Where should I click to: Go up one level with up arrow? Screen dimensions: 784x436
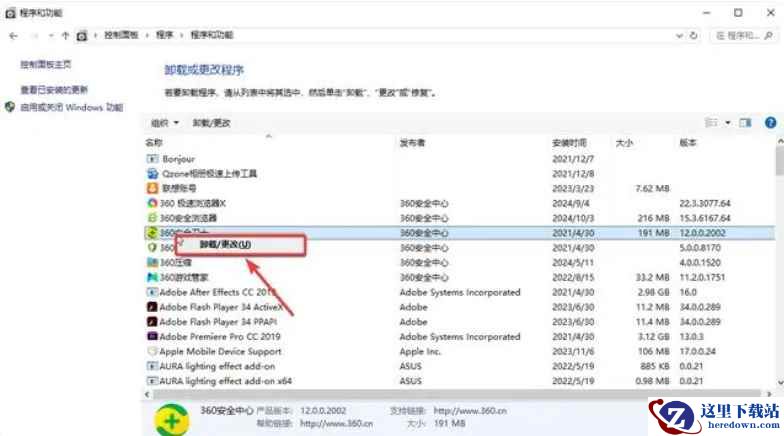tap(65, 36)
